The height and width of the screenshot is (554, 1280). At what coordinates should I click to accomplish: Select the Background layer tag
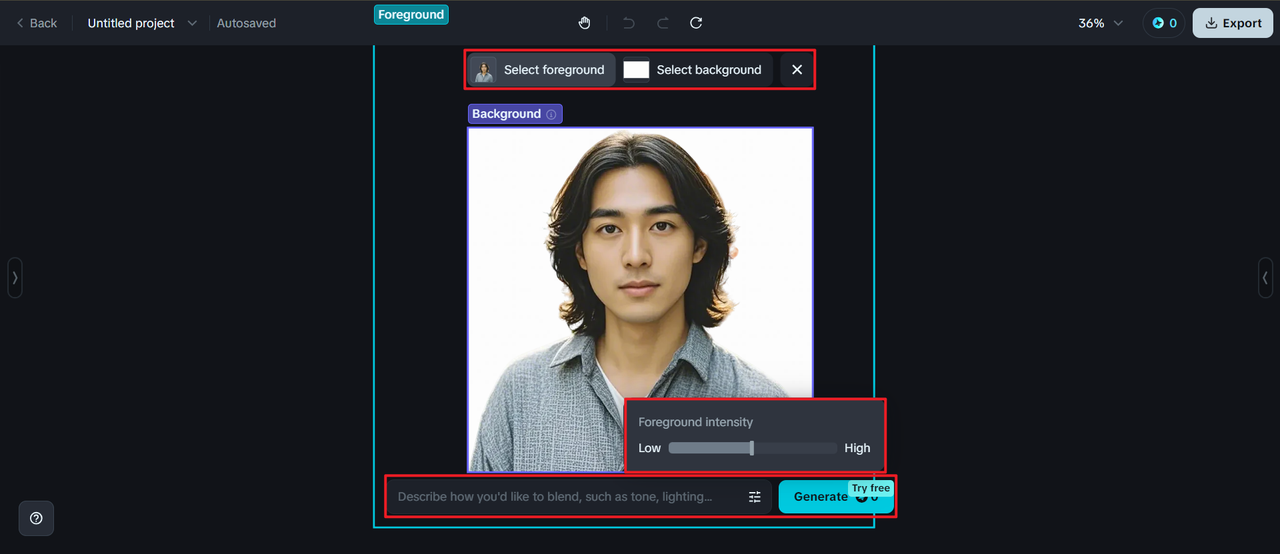coord(515,114)
